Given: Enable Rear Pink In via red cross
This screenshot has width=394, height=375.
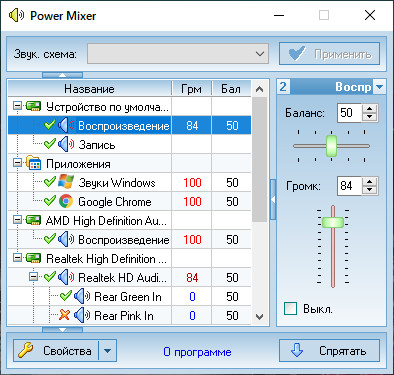Looking at the screenshot, I should pos(65,315).
